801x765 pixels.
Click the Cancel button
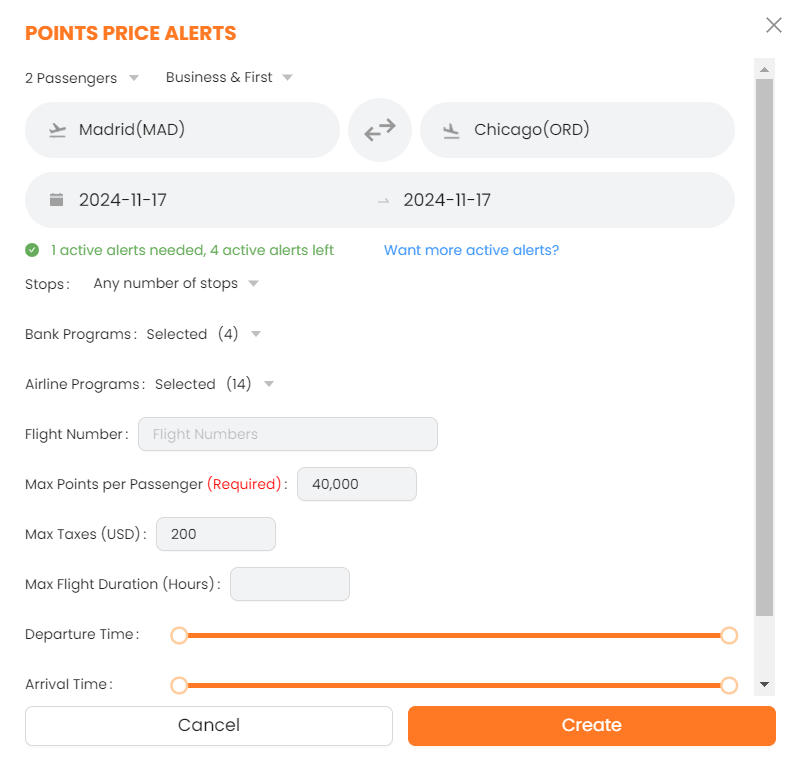(208, 726)
